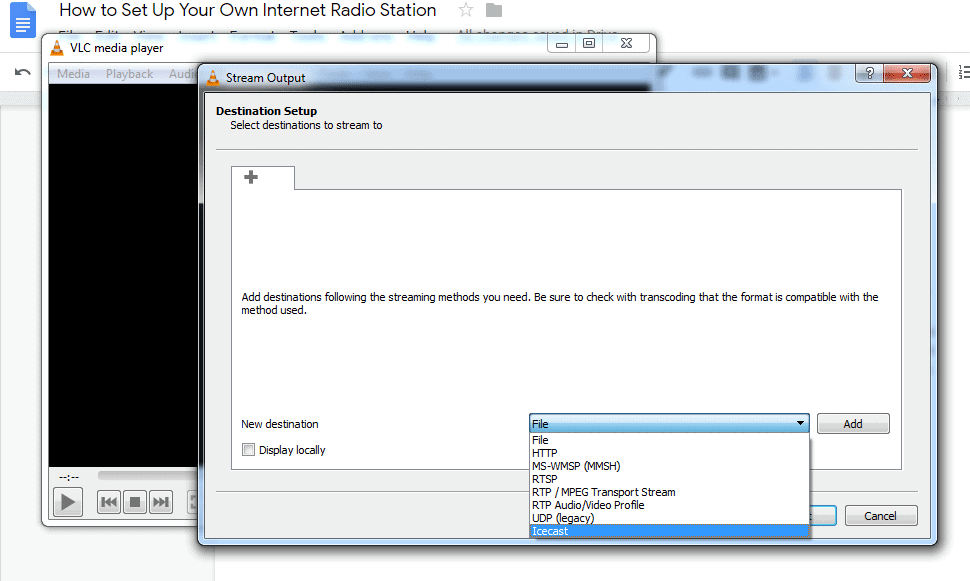The image size is (970, 581).
Task: Click the document title text
Action: [247, 11]
